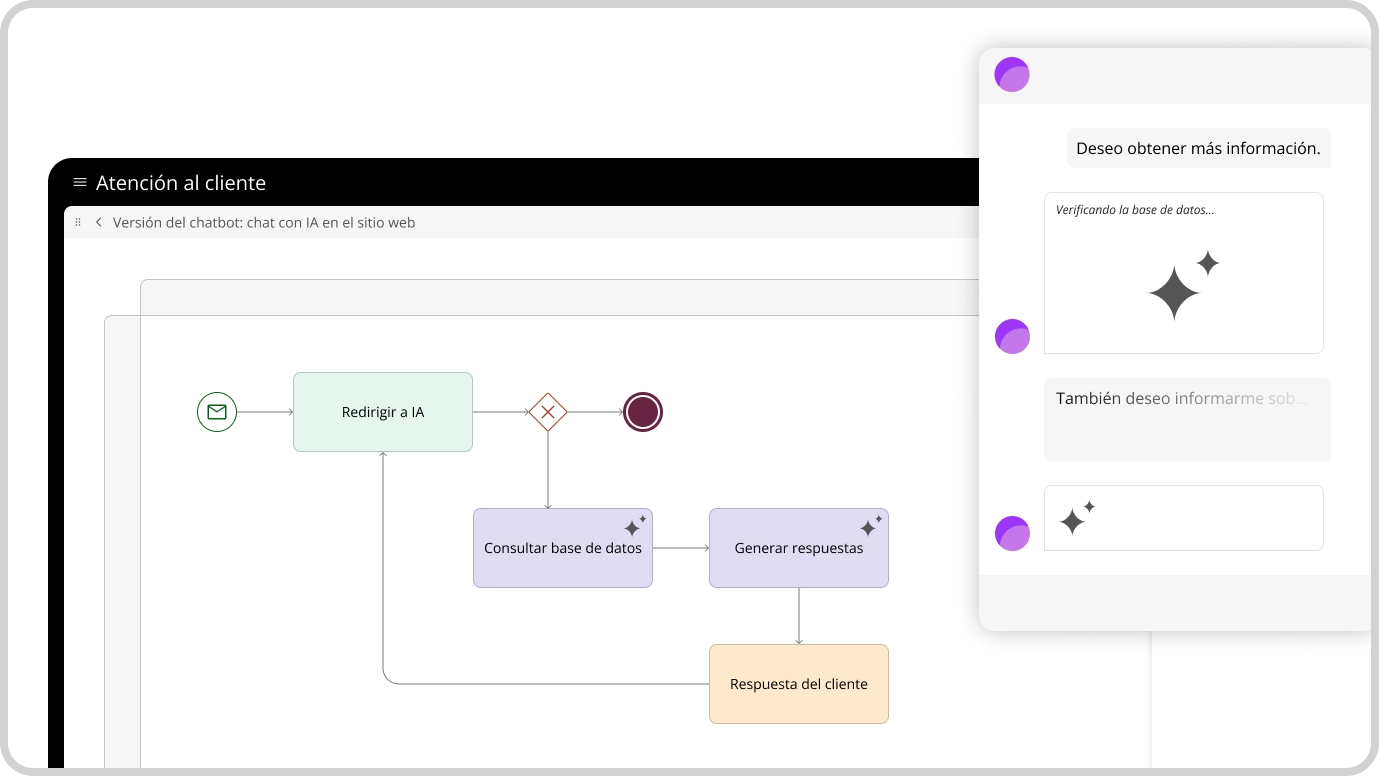Image resolution: width=1379 pixels, height=776 pixels.
Task: Select the Consultar base de datos task
Action: (x=563, y=548)
